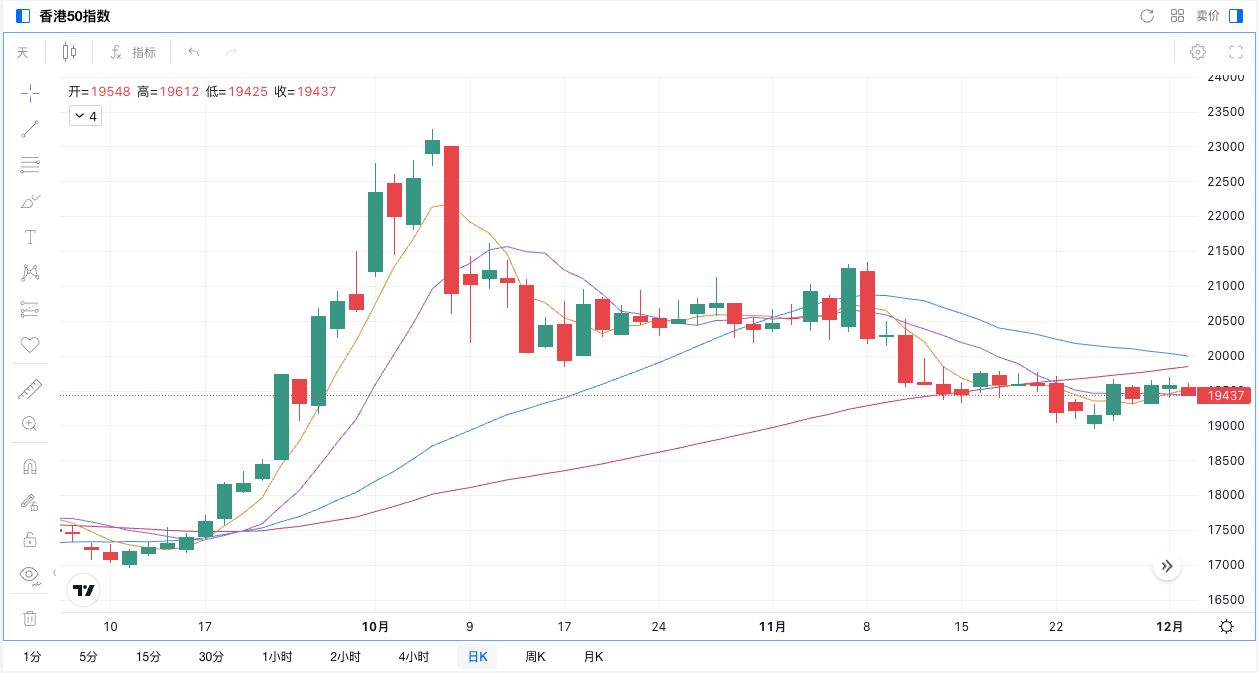Toggle the right side panel icon
Viewport: 1259px width, 673px height.
pos(1236,16)
